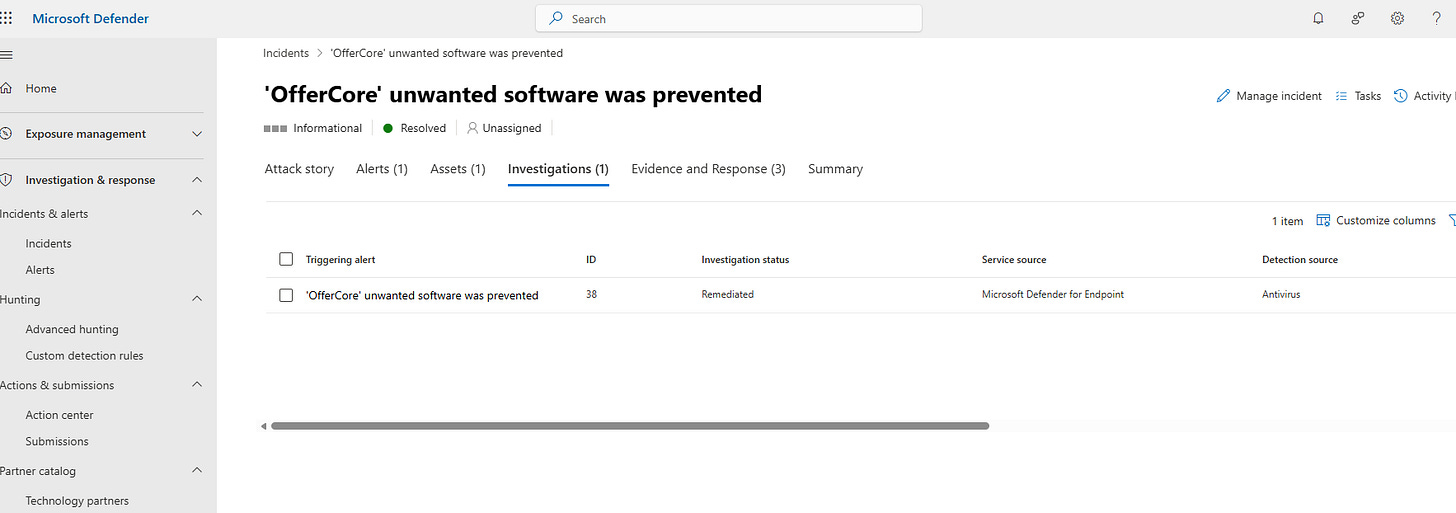Switch to the Assets (1) tab
1456x513 pixels.
[458, 169]
